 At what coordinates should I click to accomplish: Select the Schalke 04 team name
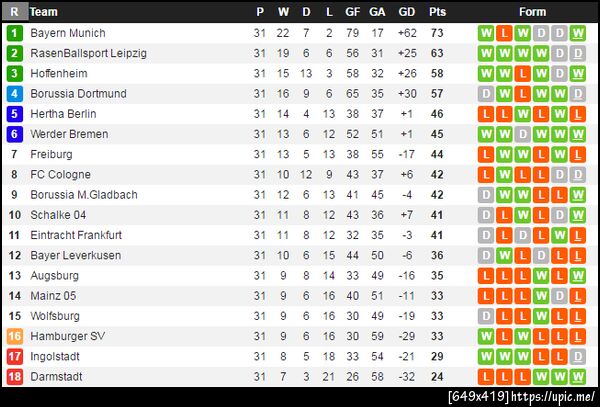[58, 215]
